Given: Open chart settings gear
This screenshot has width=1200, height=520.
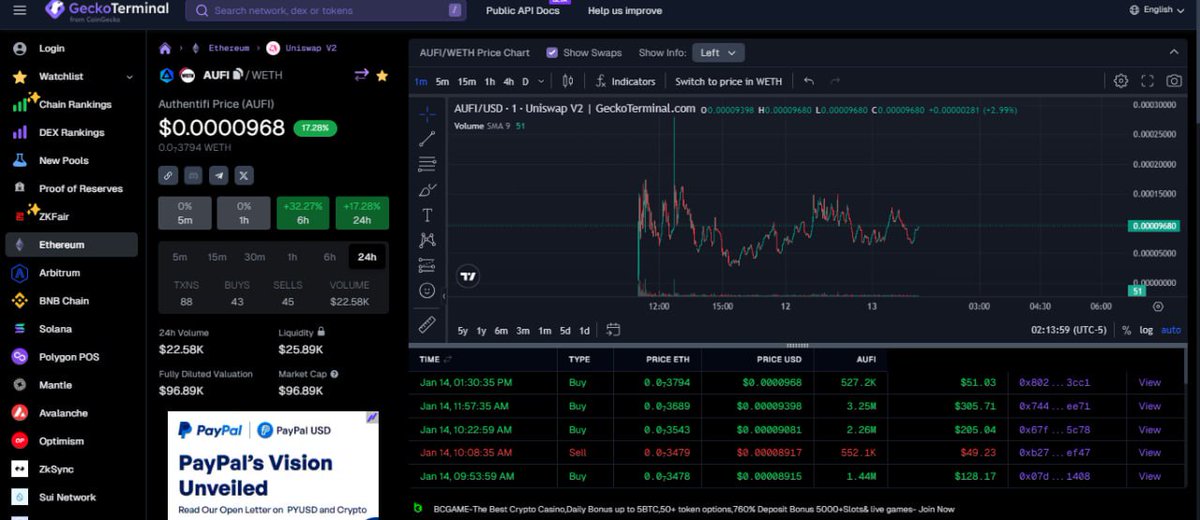Looking at the screenshot, I should click(1121, 81).
